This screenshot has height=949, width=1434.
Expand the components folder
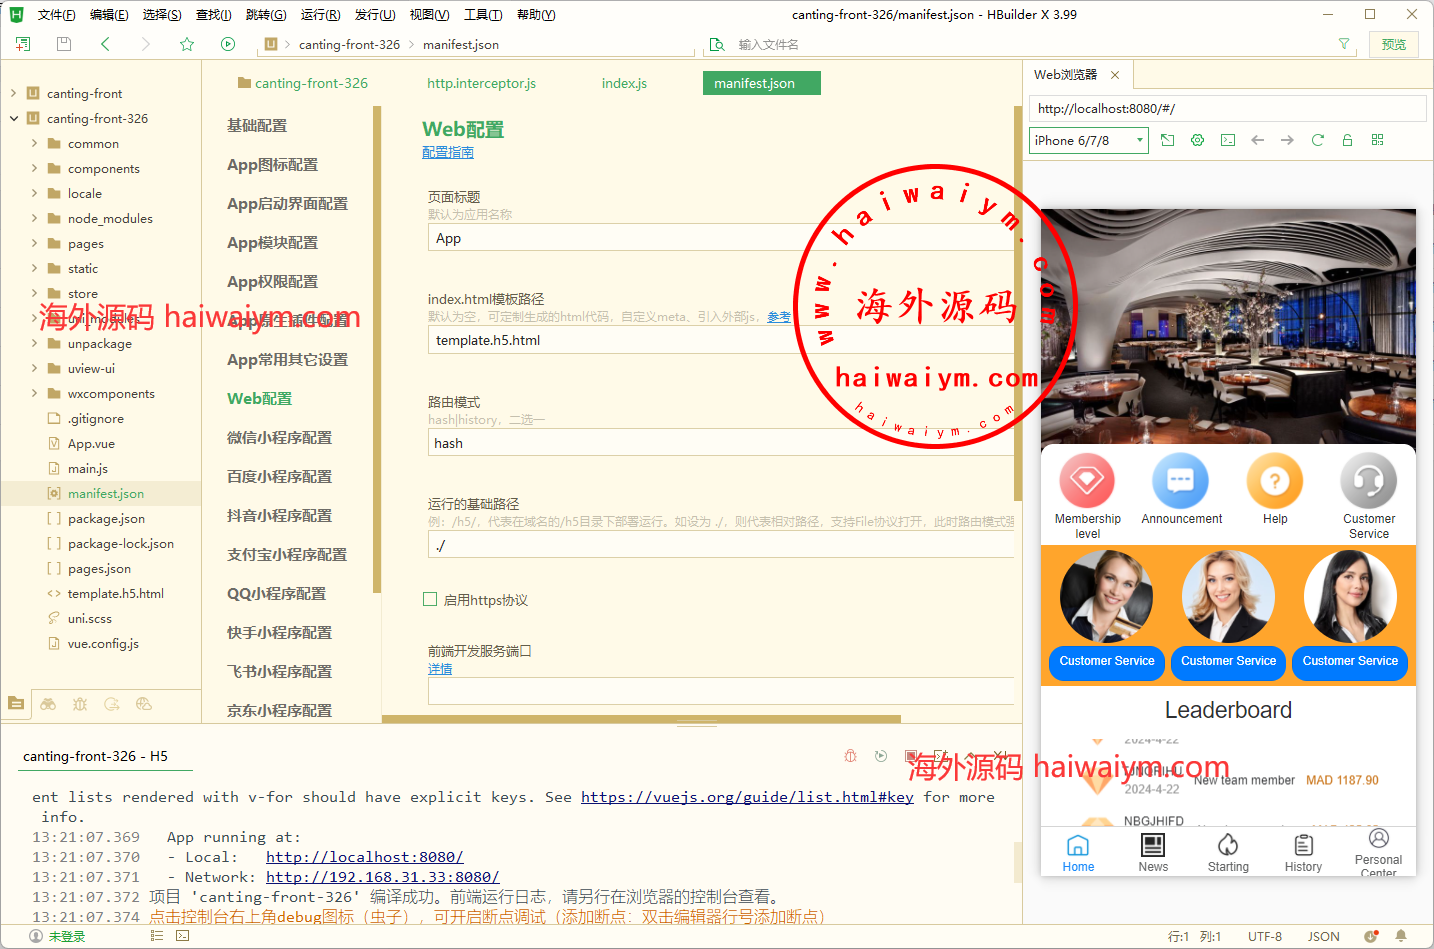click(x=34, y=168)
